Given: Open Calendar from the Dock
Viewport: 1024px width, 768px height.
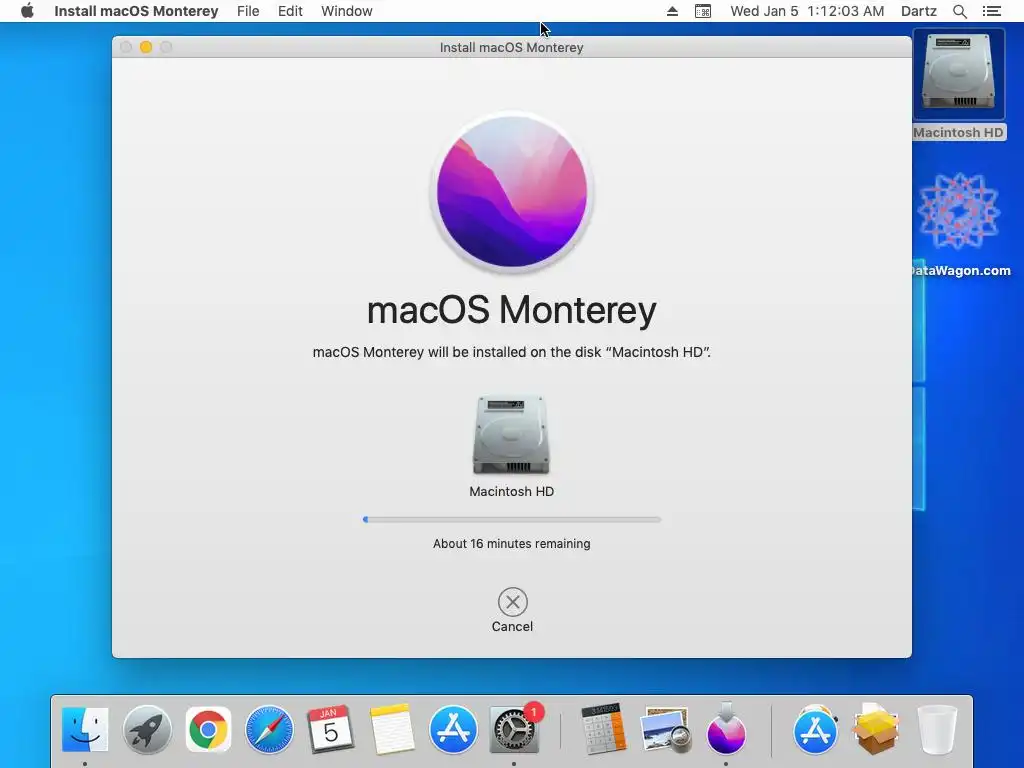Looking at the screenshot, I should click(x=330, y=729).
